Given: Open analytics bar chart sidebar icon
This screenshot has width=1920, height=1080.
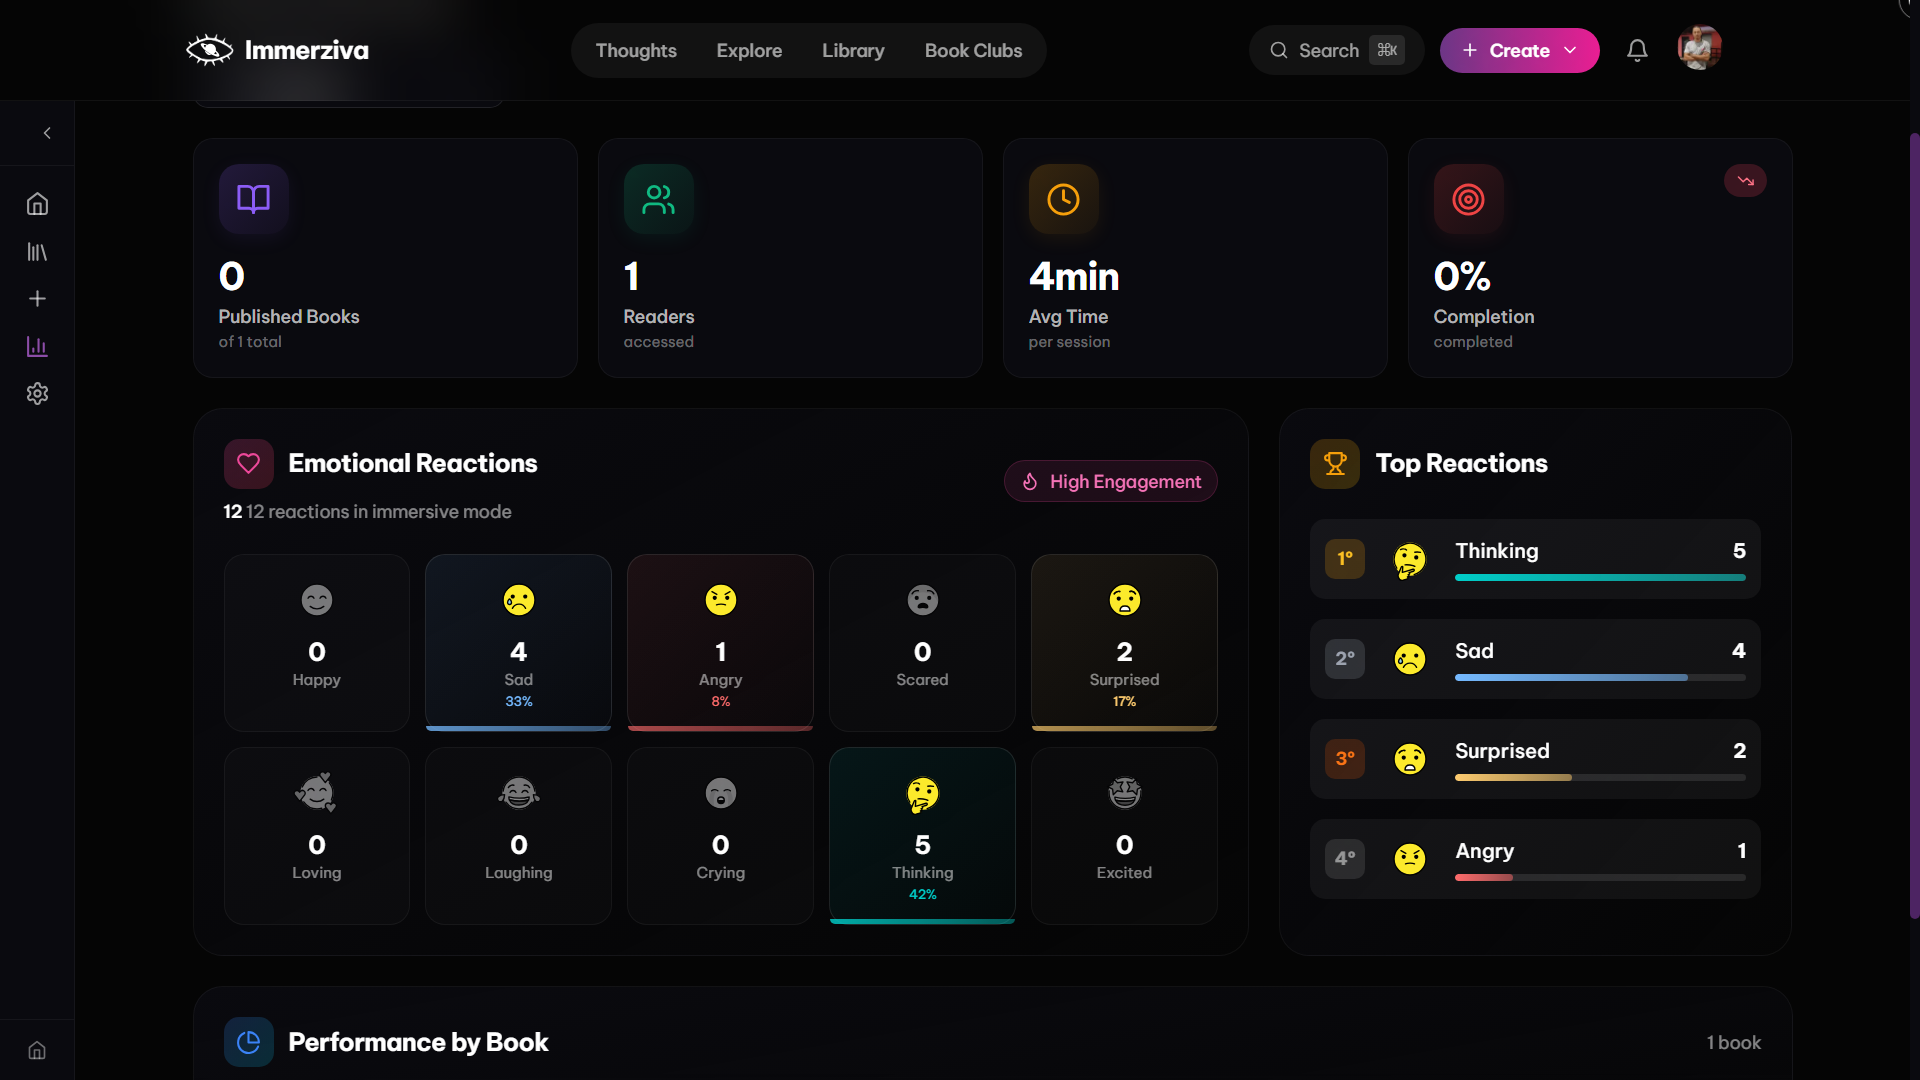Looking at the screenshot, I should [x=37, y=347].
